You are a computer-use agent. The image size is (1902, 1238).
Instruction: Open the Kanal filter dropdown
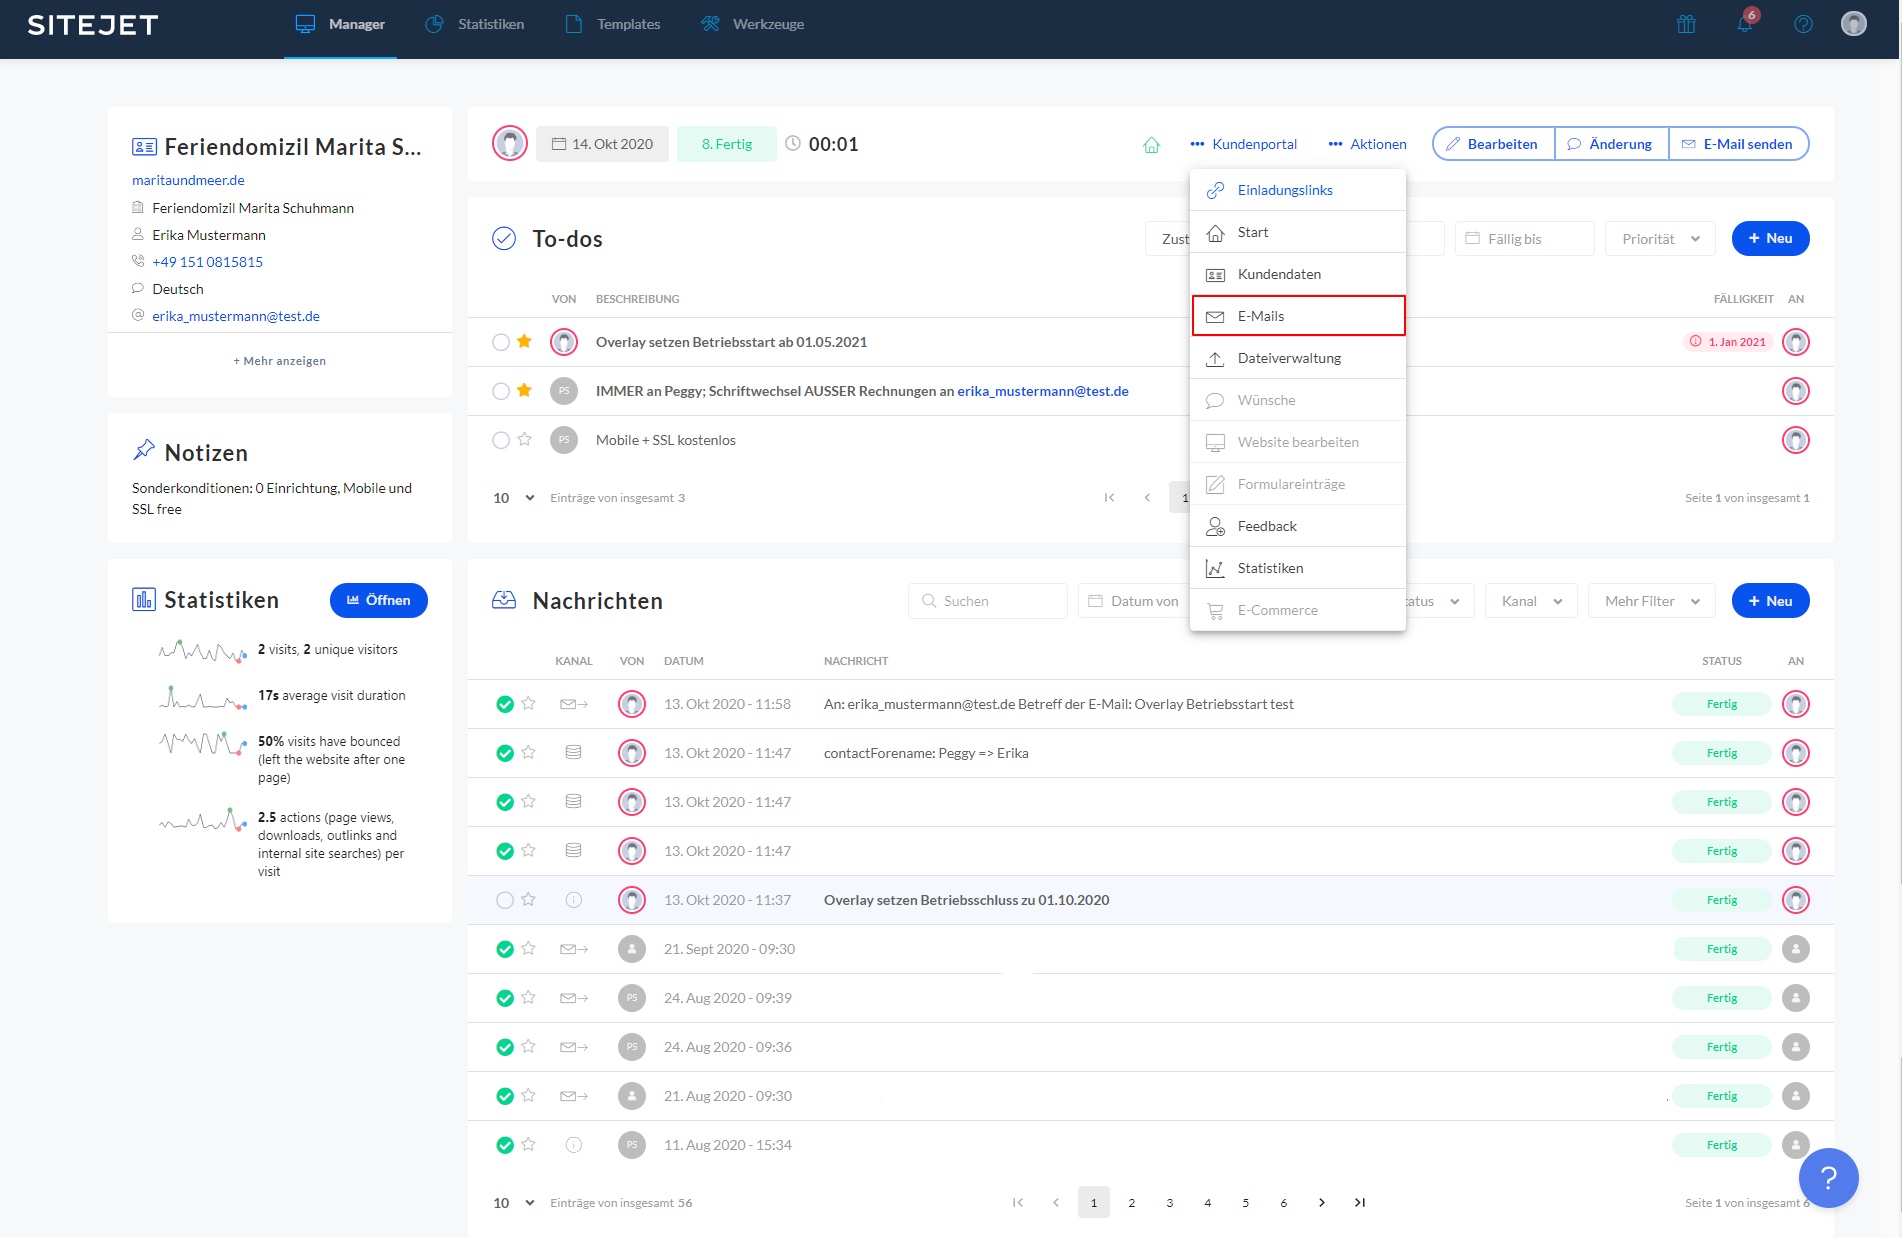coord(1531,601)
